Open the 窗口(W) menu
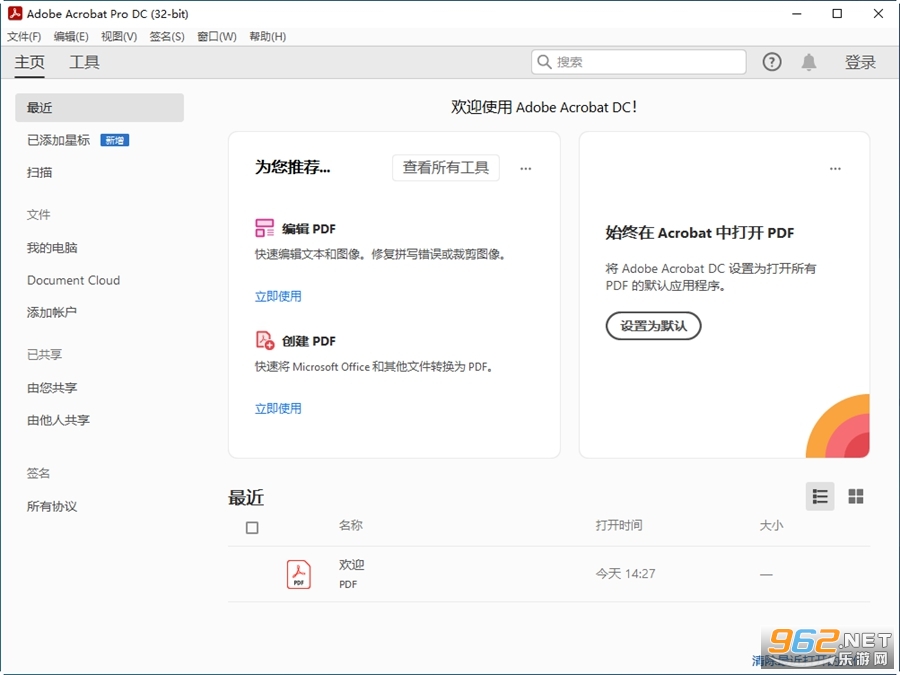 coord(217,37)
